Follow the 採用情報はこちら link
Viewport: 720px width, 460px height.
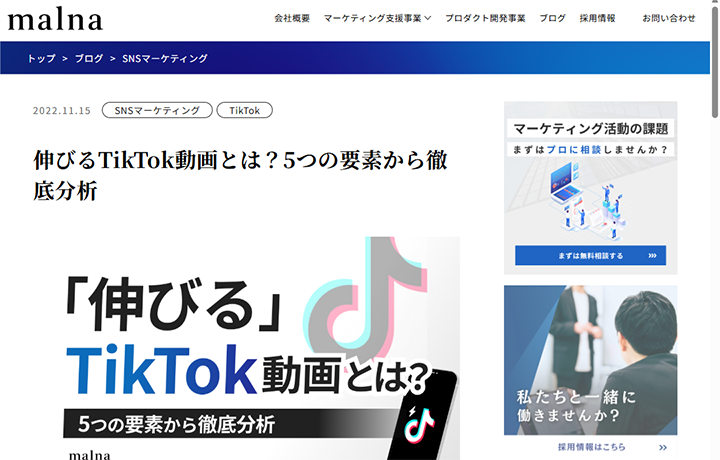point(591,447)
